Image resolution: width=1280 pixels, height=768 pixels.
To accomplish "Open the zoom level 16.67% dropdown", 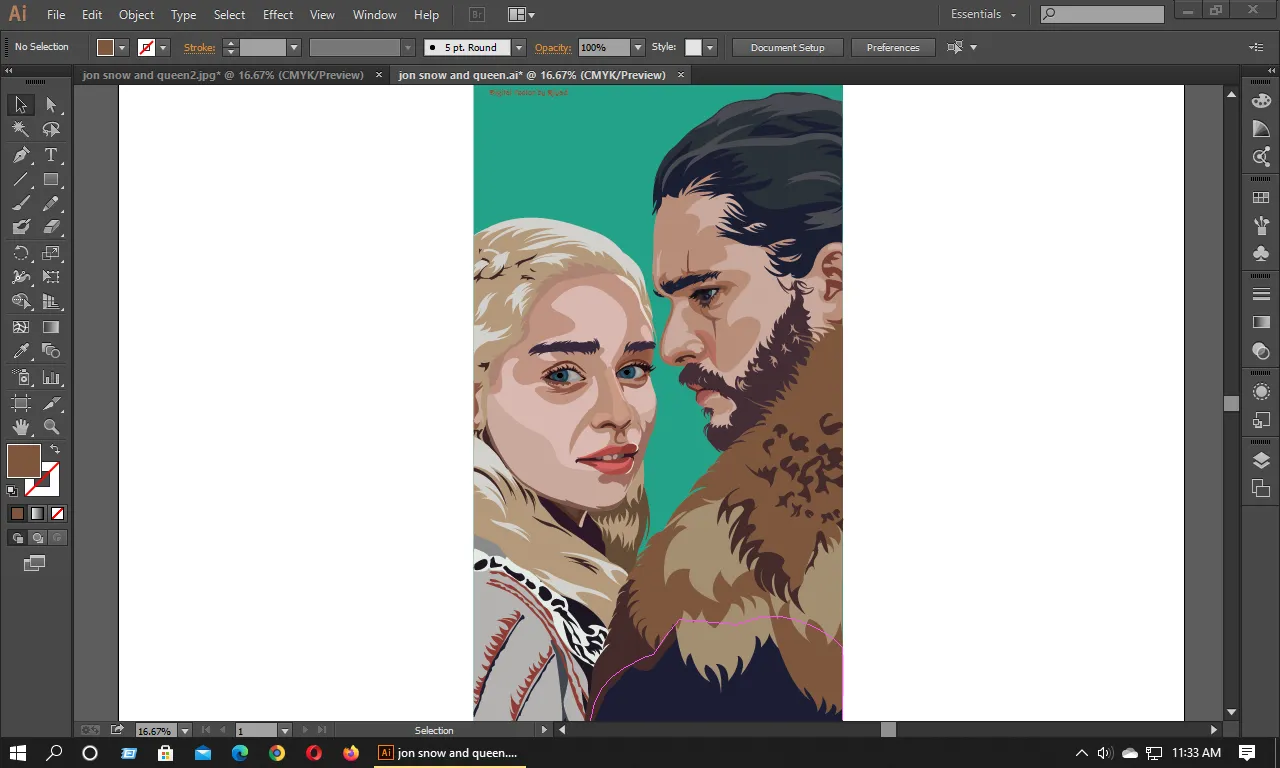I will (184, 731).
